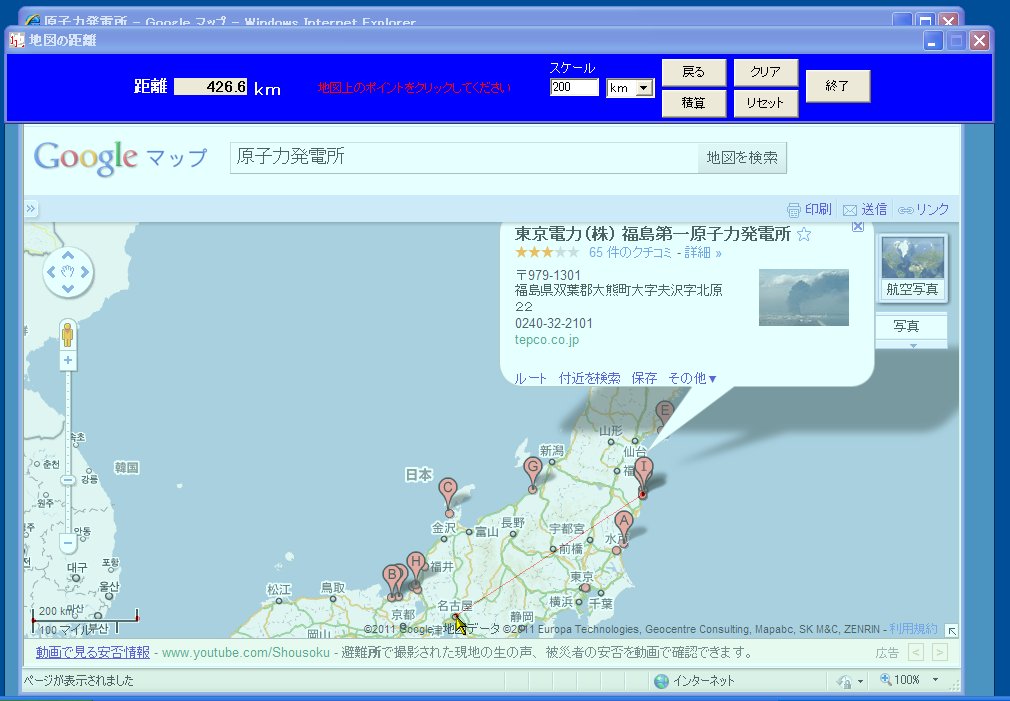
Task: Zoom in with the map plus icon
Action: (x=66, y=360)
